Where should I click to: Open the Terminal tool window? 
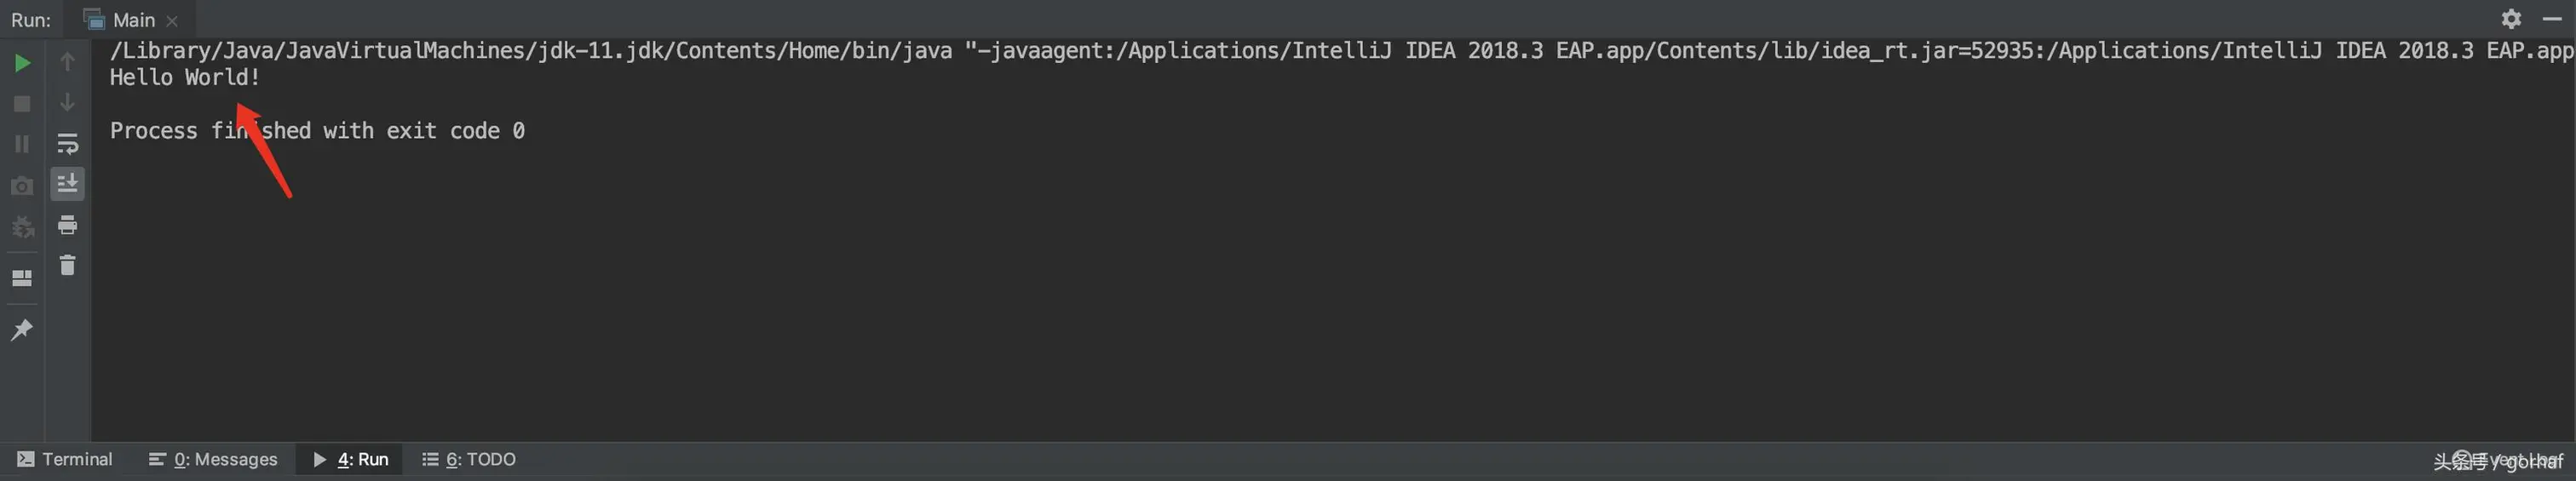pyautogui.click(x=65, y=459)
